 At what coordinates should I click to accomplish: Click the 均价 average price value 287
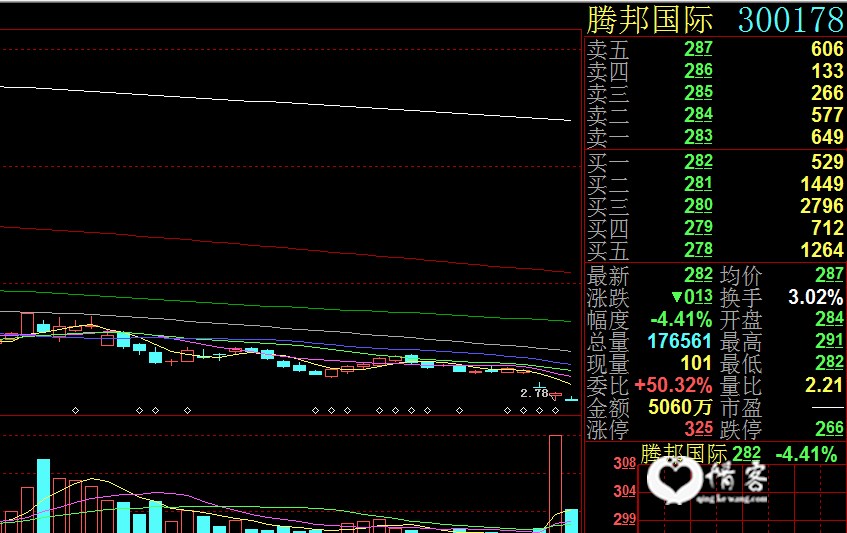tap(829, 275)
